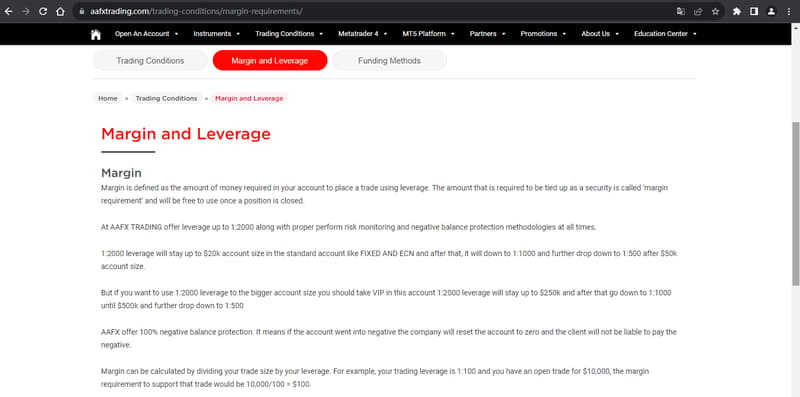800x397 pixels.
Task: Expand Trading Conditions nav dropdown
Action: pyautogui.click(x=289, y=34)
